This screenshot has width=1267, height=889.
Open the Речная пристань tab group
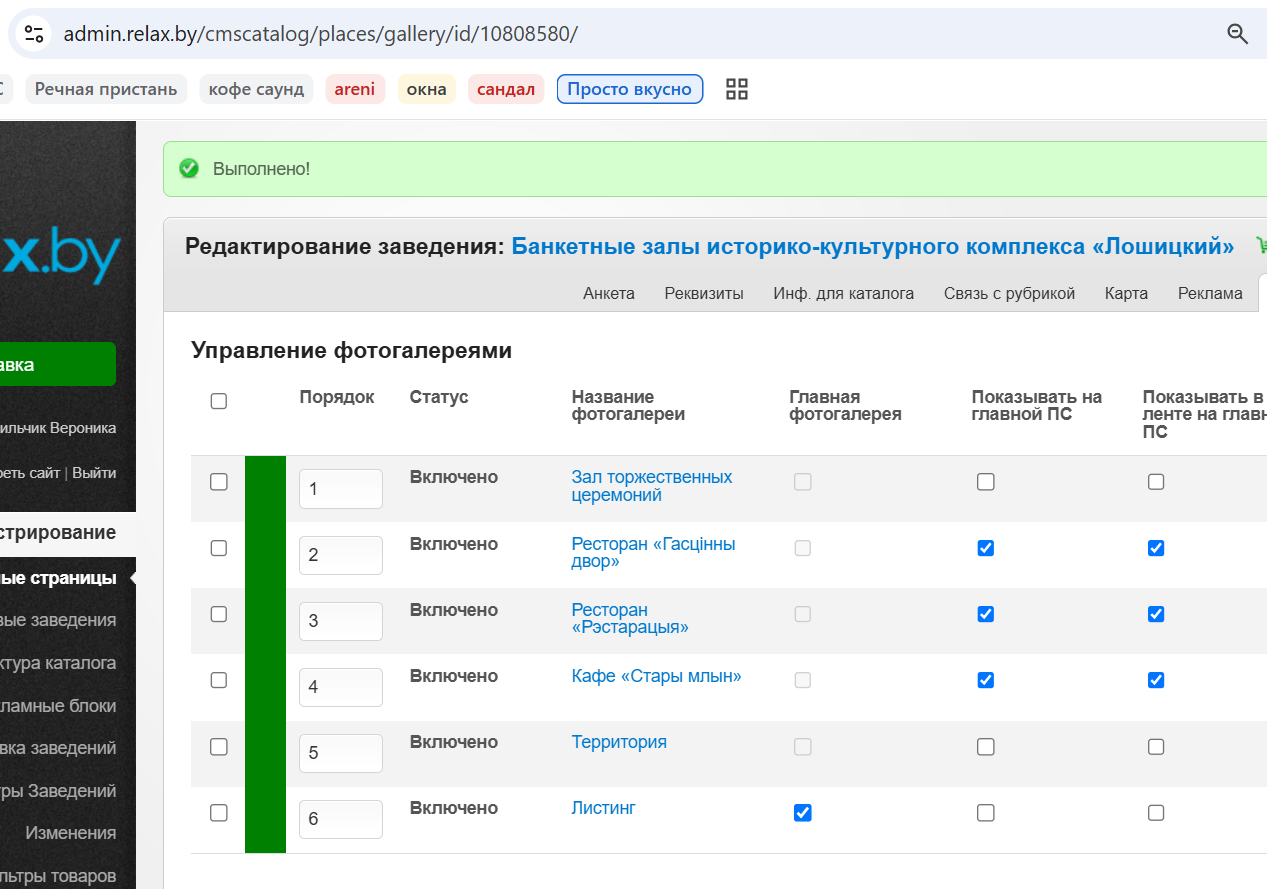tap(106, 89)
